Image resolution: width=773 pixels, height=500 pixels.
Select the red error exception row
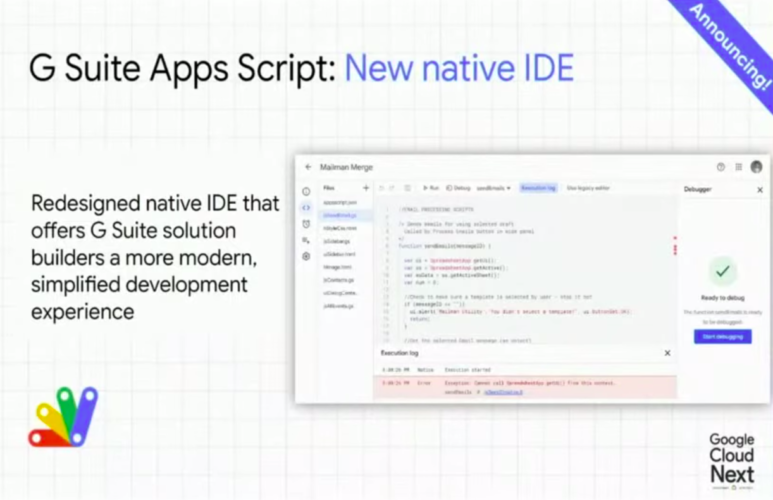coord(525,387)
